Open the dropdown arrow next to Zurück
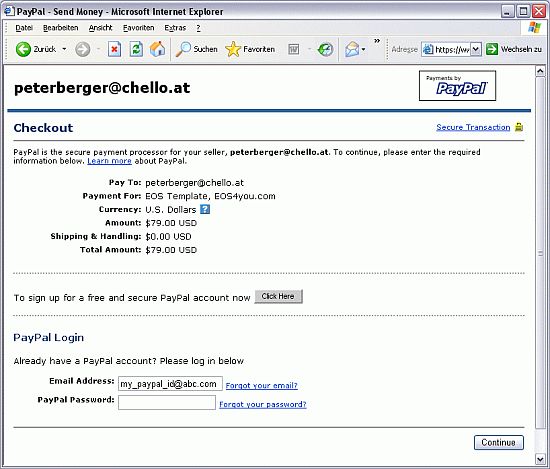Screen dimensions: 550x469 pyautogui.click(x=64, y=49)
